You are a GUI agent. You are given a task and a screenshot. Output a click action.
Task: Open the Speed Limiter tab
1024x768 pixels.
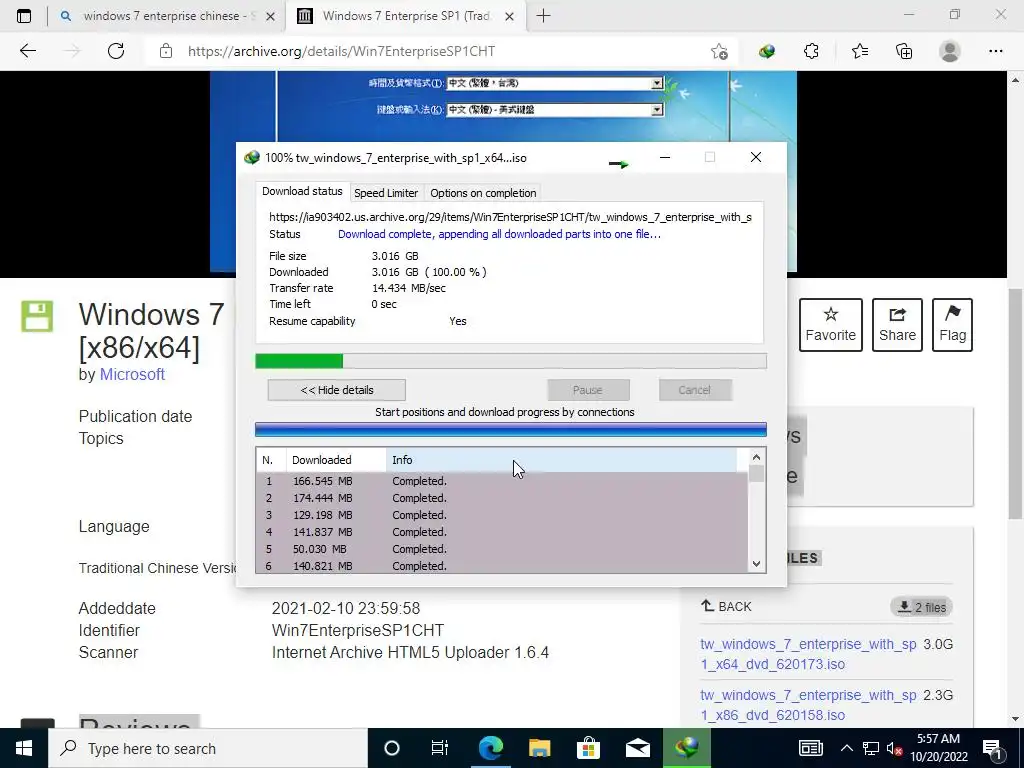pyautogui.click(x=386, y=193)
